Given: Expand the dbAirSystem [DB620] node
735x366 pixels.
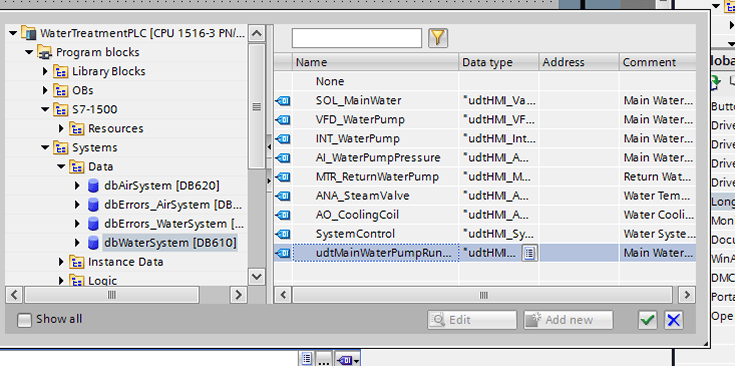Looking at the screenshot, I should pyautogui.click(x=77, y=186).
